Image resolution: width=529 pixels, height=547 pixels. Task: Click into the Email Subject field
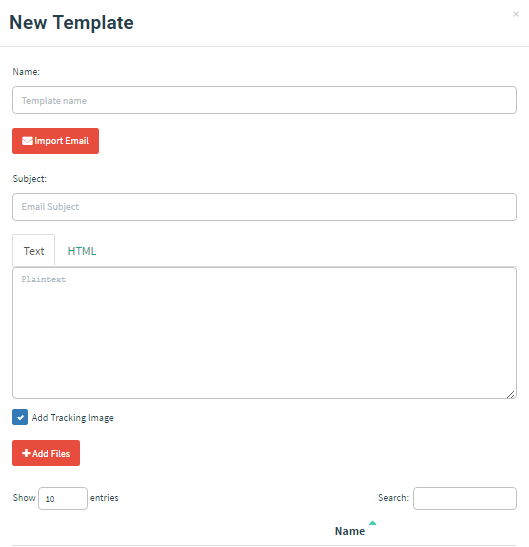[264, 207]
